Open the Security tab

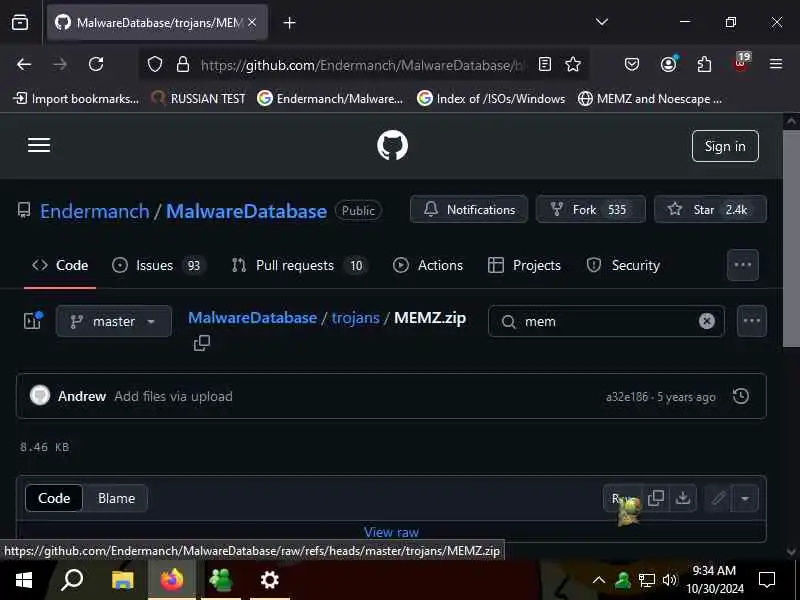623,265
